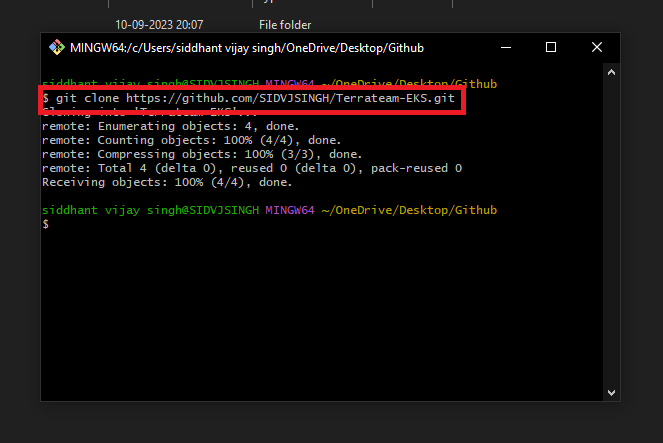Viewport: 663px width, 443px height.
Task: Click the terminal scrollbar down arrow
Action: (x=611, y=393)
